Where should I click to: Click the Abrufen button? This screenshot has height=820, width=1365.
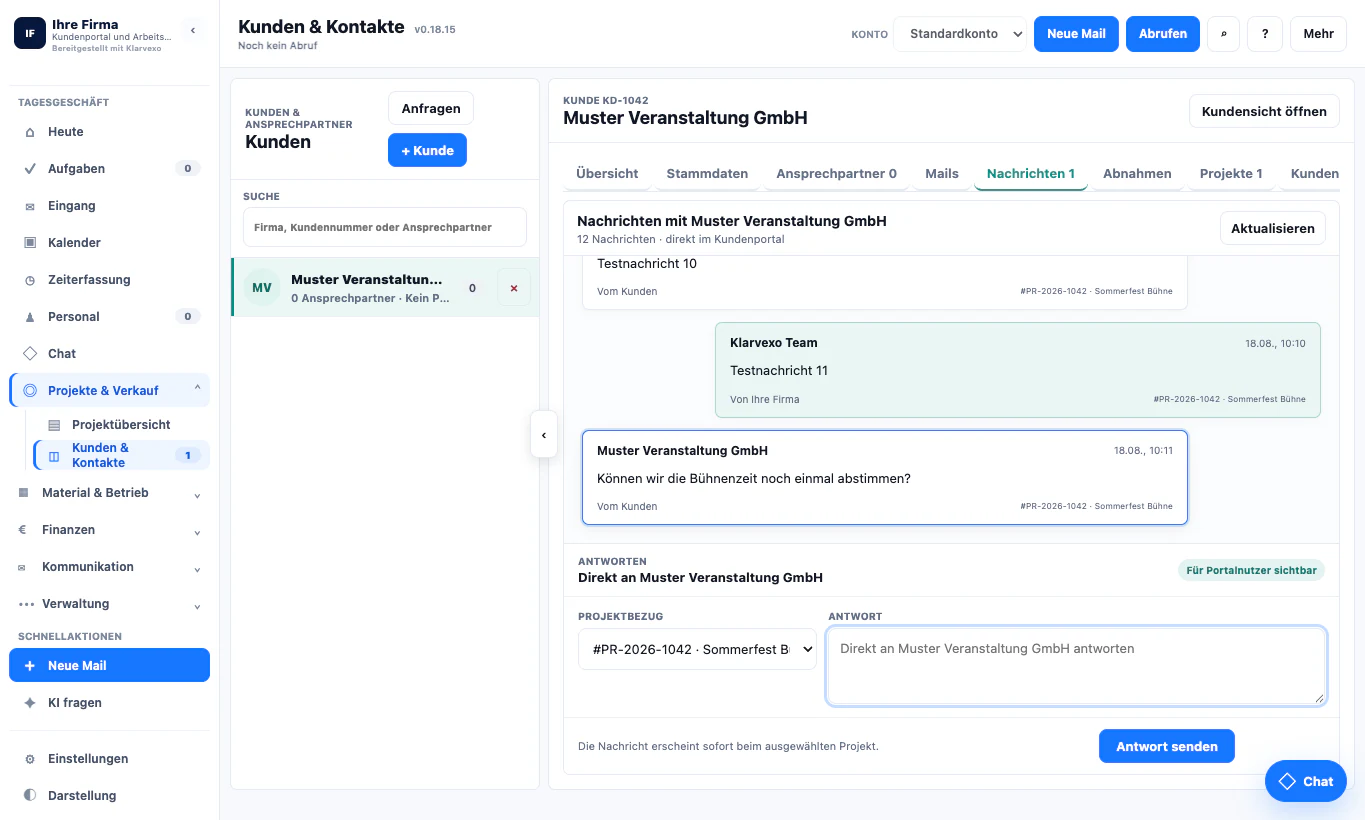[x=1163, y=34]
